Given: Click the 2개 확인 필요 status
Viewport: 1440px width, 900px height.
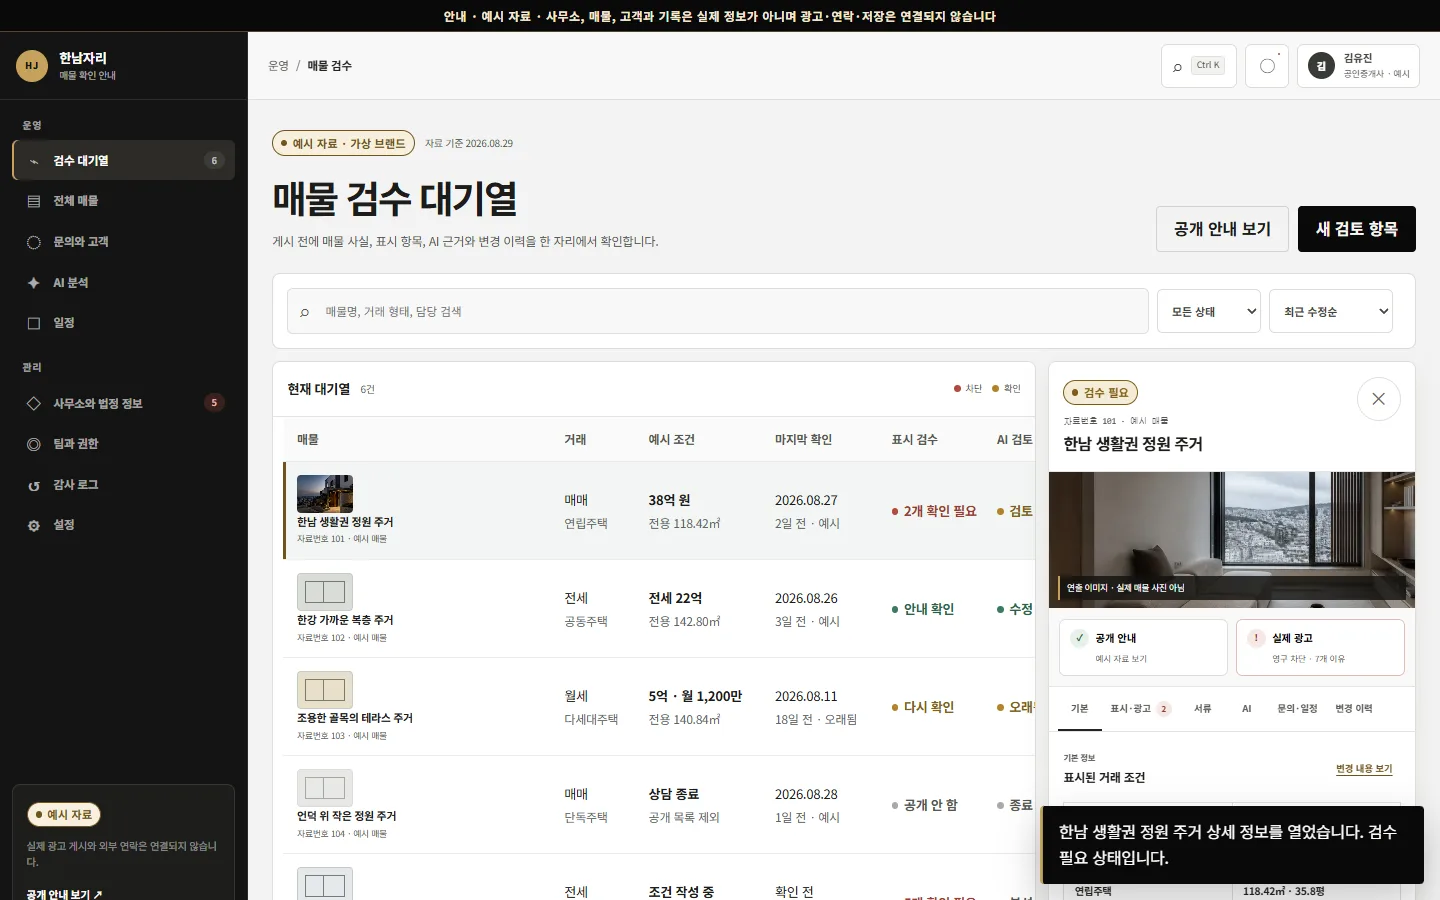Looking at the screenshot, I should (934, 511).
